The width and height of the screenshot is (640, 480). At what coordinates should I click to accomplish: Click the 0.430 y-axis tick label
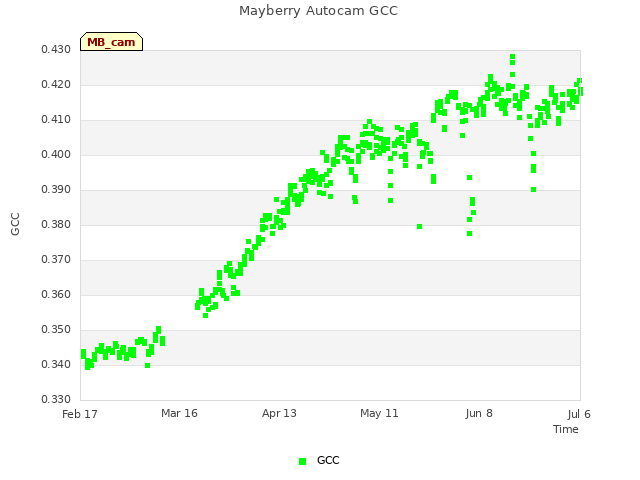[x=56, y=50]
